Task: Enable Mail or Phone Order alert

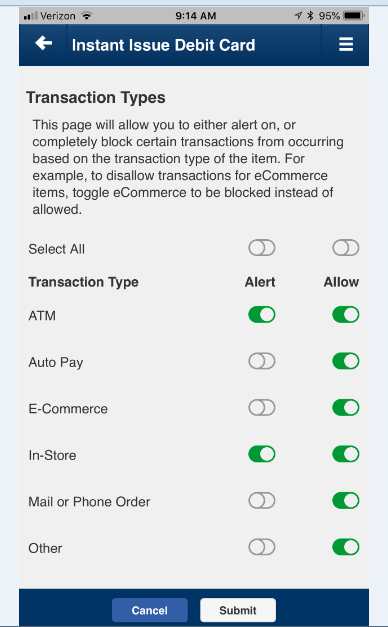Action: coord(262,501)
